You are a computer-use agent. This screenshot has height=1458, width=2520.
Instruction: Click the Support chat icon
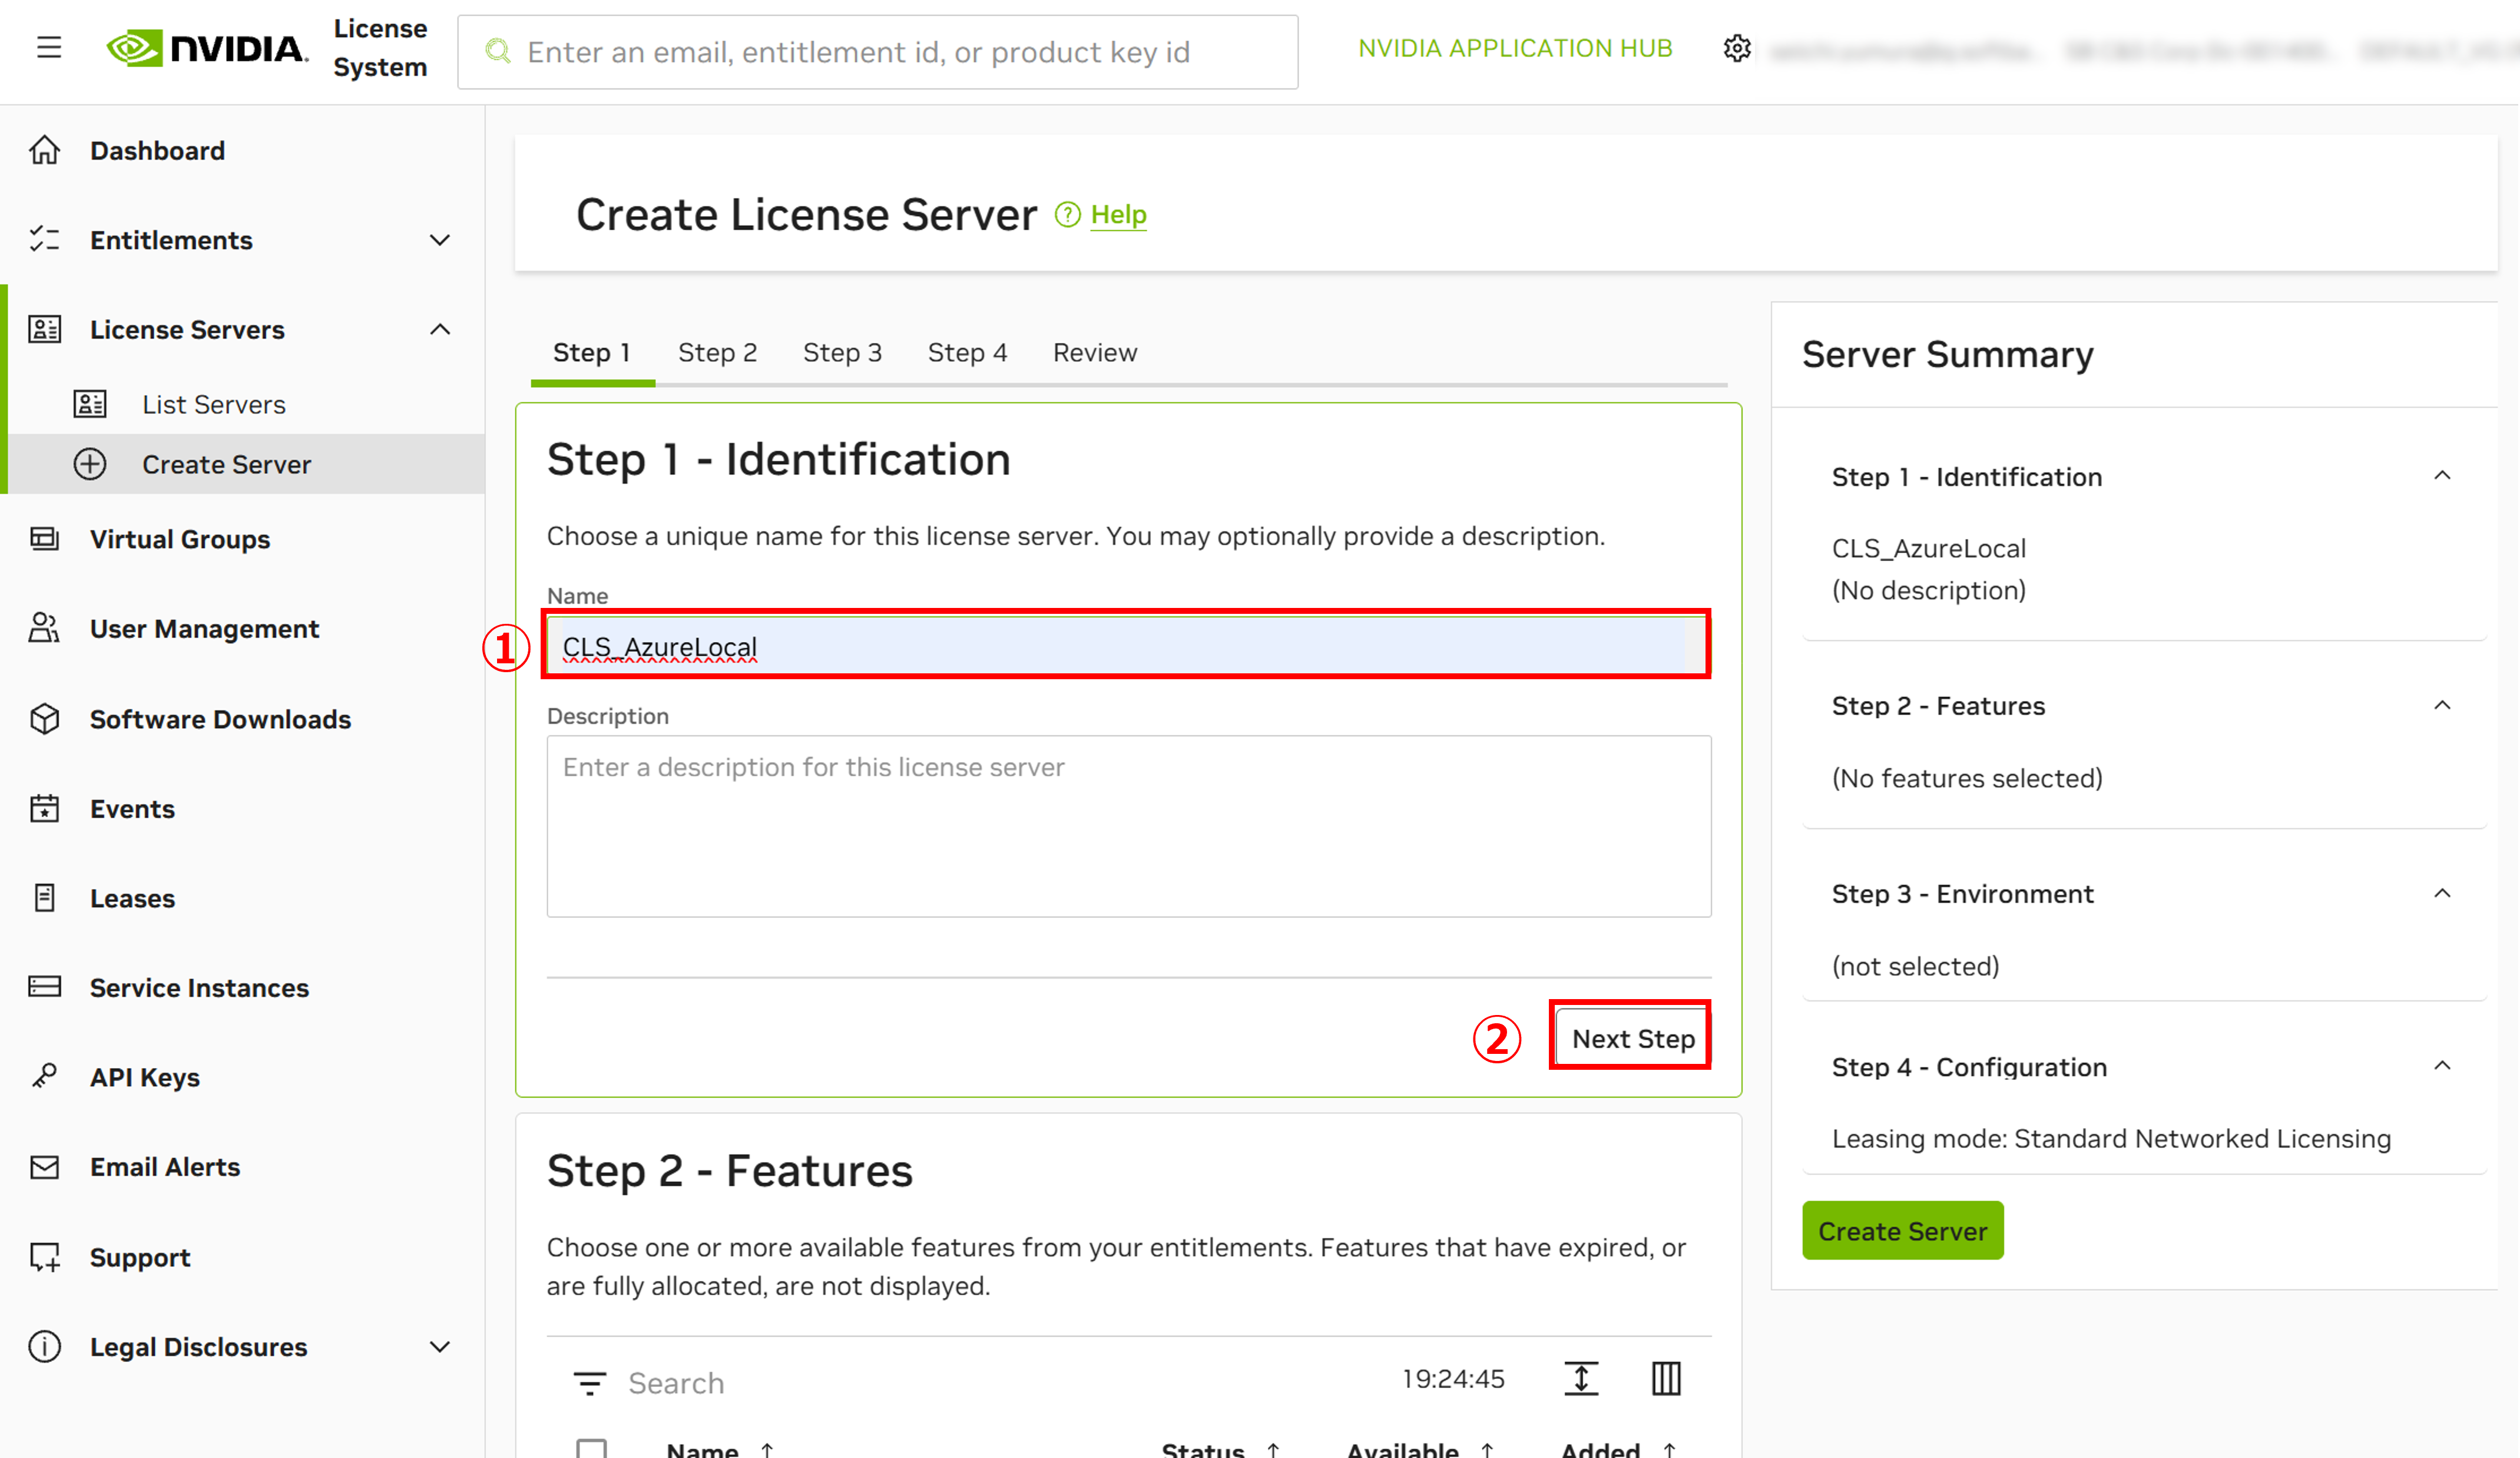45,1257
